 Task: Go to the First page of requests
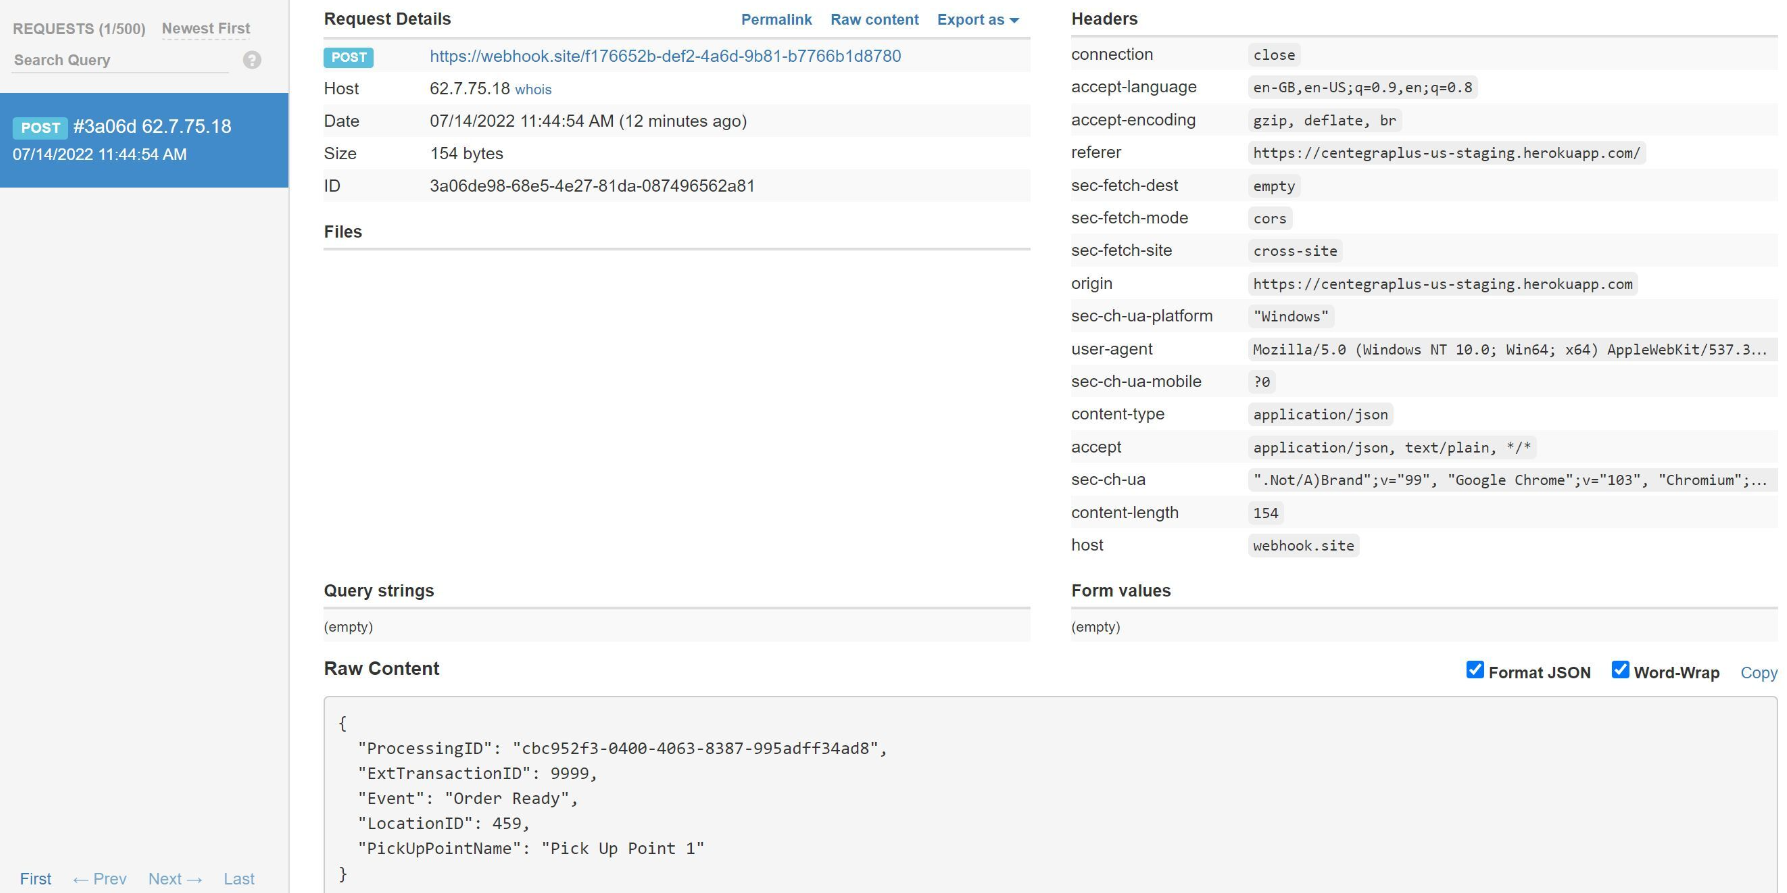point(35,879)
